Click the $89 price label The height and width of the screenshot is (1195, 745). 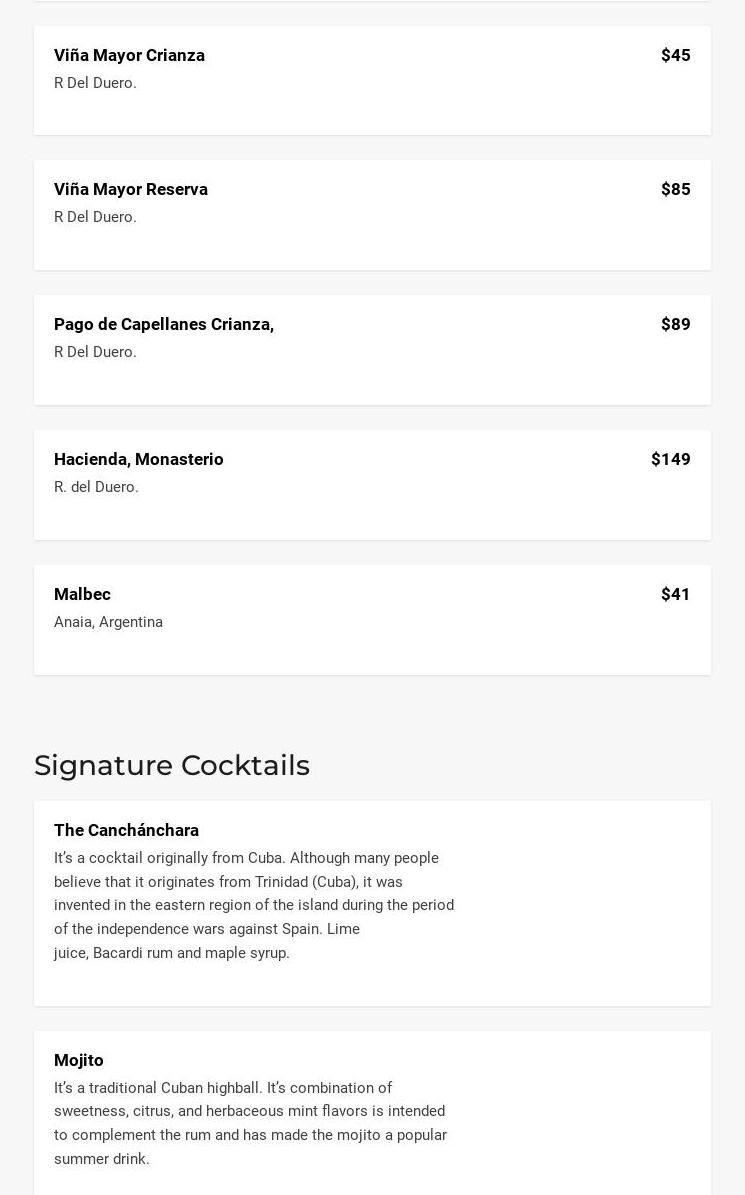click(x=675, y=325)
